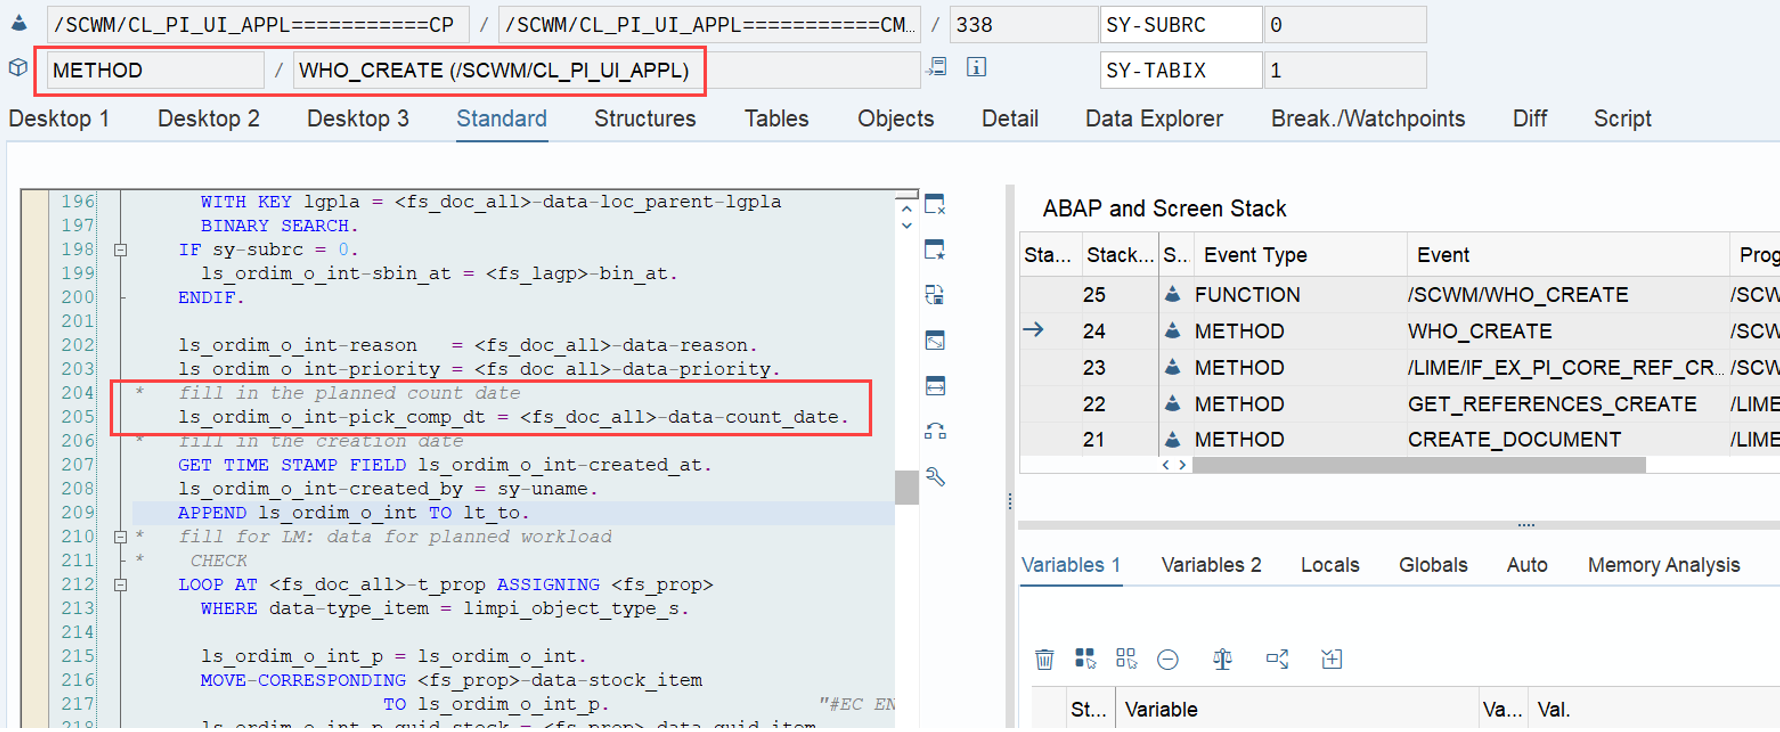Click the scales compare icon in the Variables toolbar
The height and width of the screenshot is (732, 1780).
pyautogui.click(x=1222, y=659)
